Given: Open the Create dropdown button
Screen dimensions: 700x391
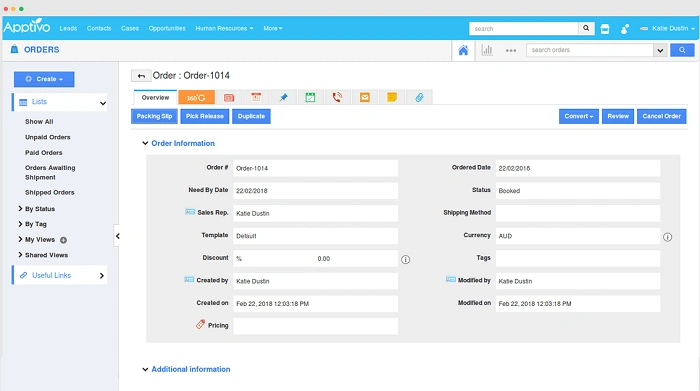Looking at the screenshot, I should (44, 79).
